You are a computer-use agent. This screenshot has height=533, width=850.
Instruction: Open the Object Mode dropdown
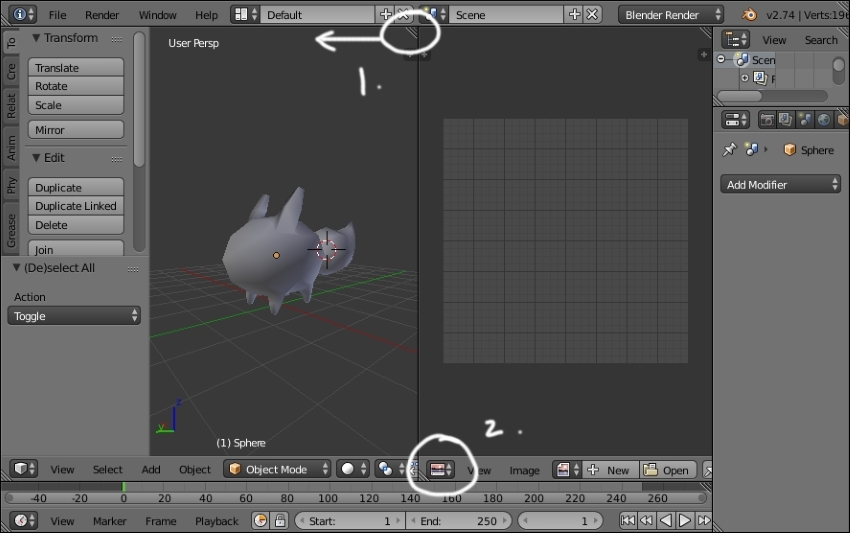click(277, 469)
